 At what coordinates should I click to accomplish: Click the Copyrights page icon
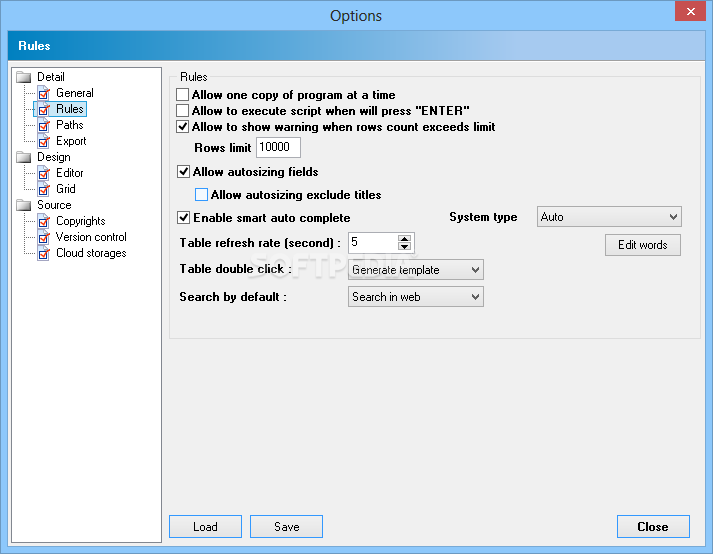coord(44,222)
